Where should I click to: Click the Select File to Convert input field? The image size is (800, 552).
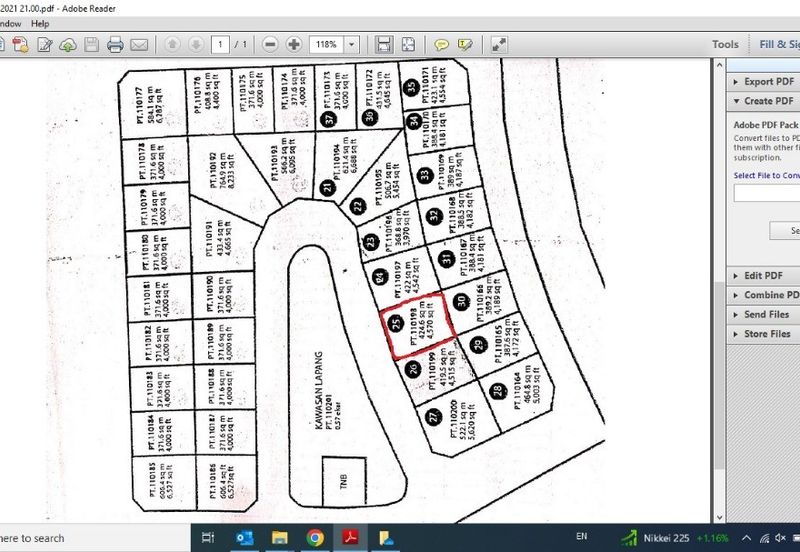766,192
